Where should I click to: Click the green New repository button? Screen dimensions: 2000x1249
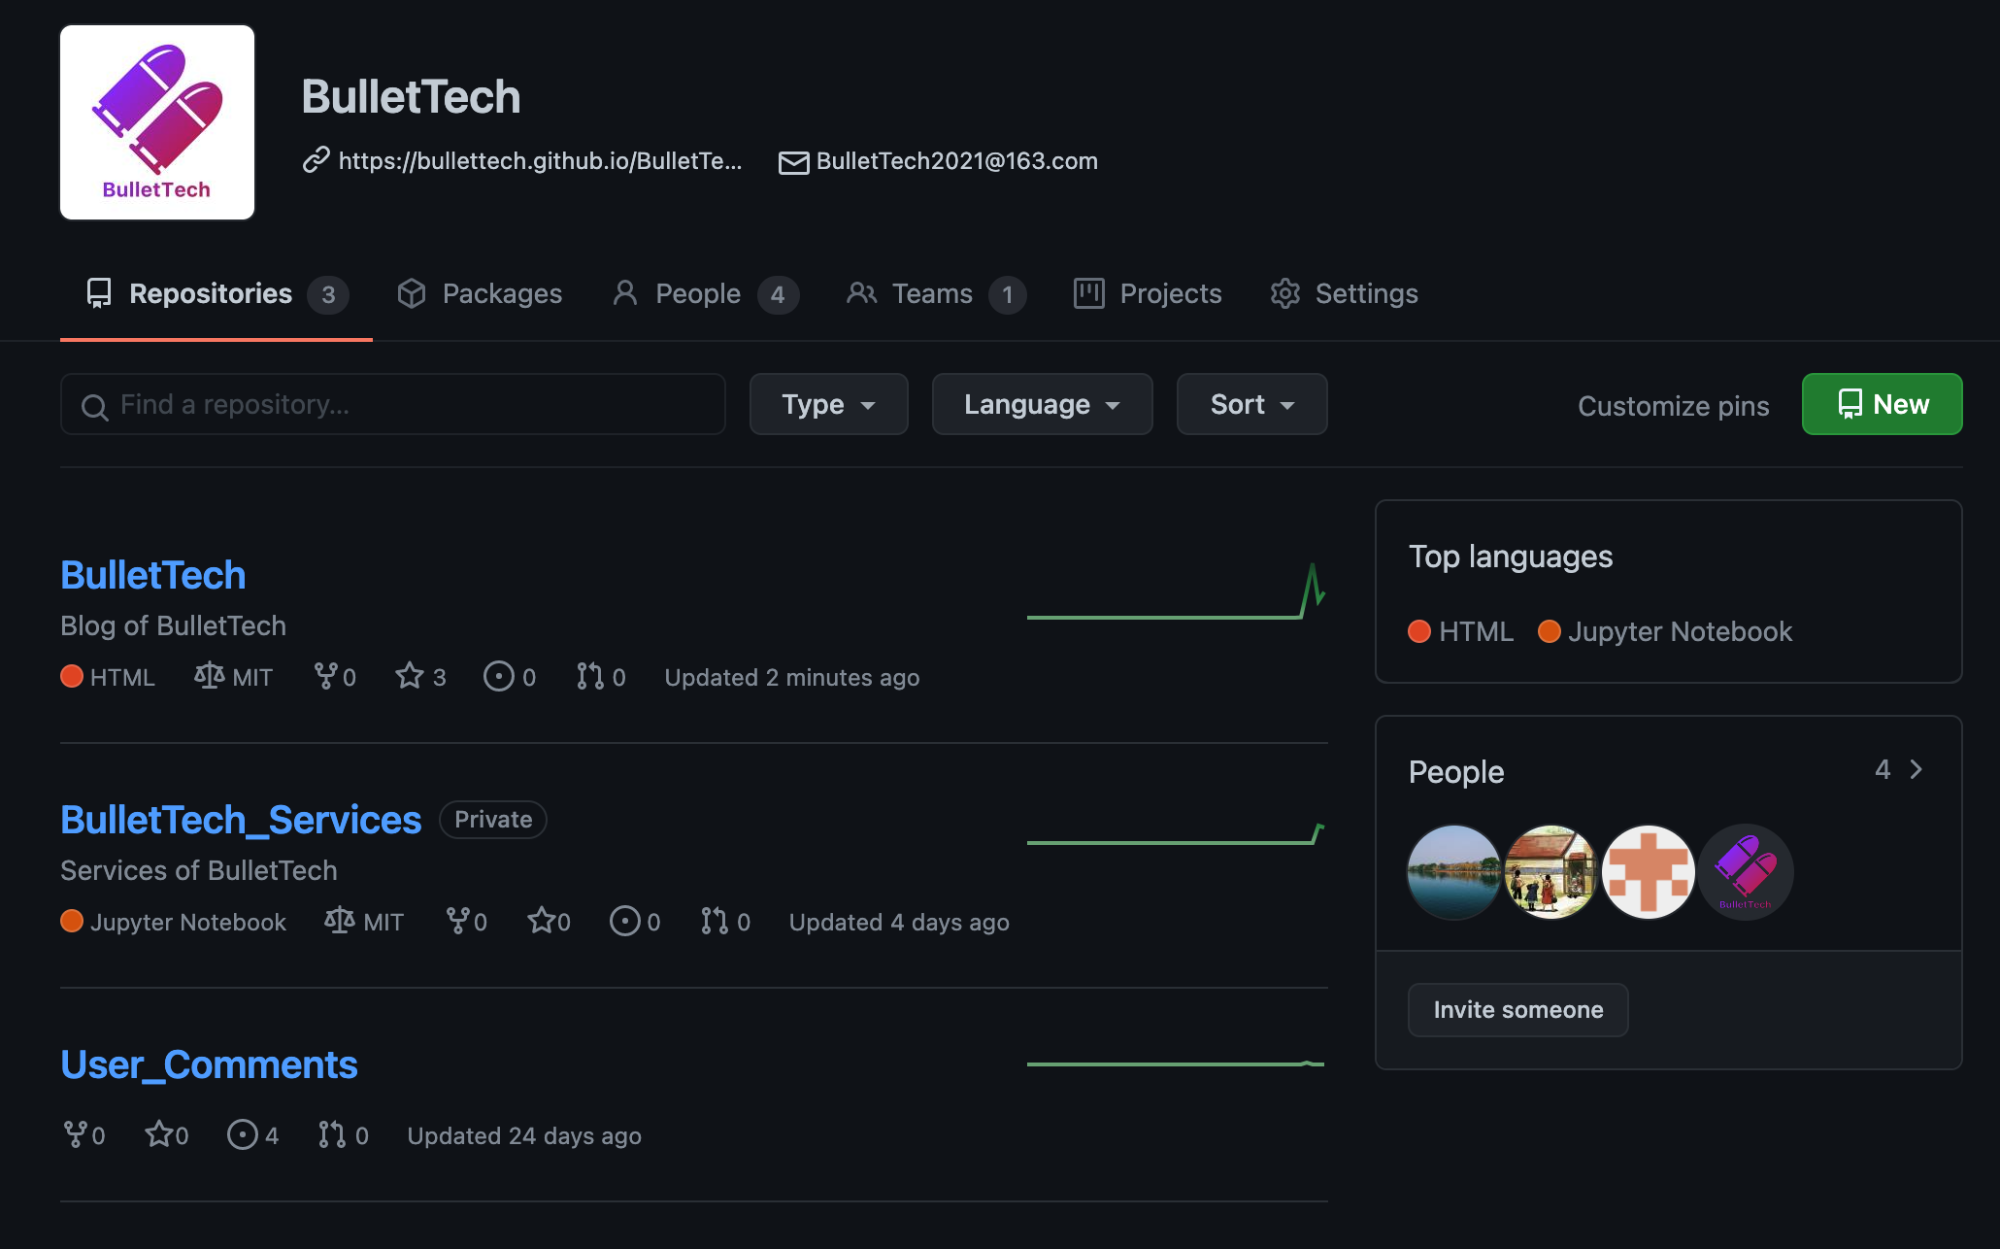coord(1882,404)
